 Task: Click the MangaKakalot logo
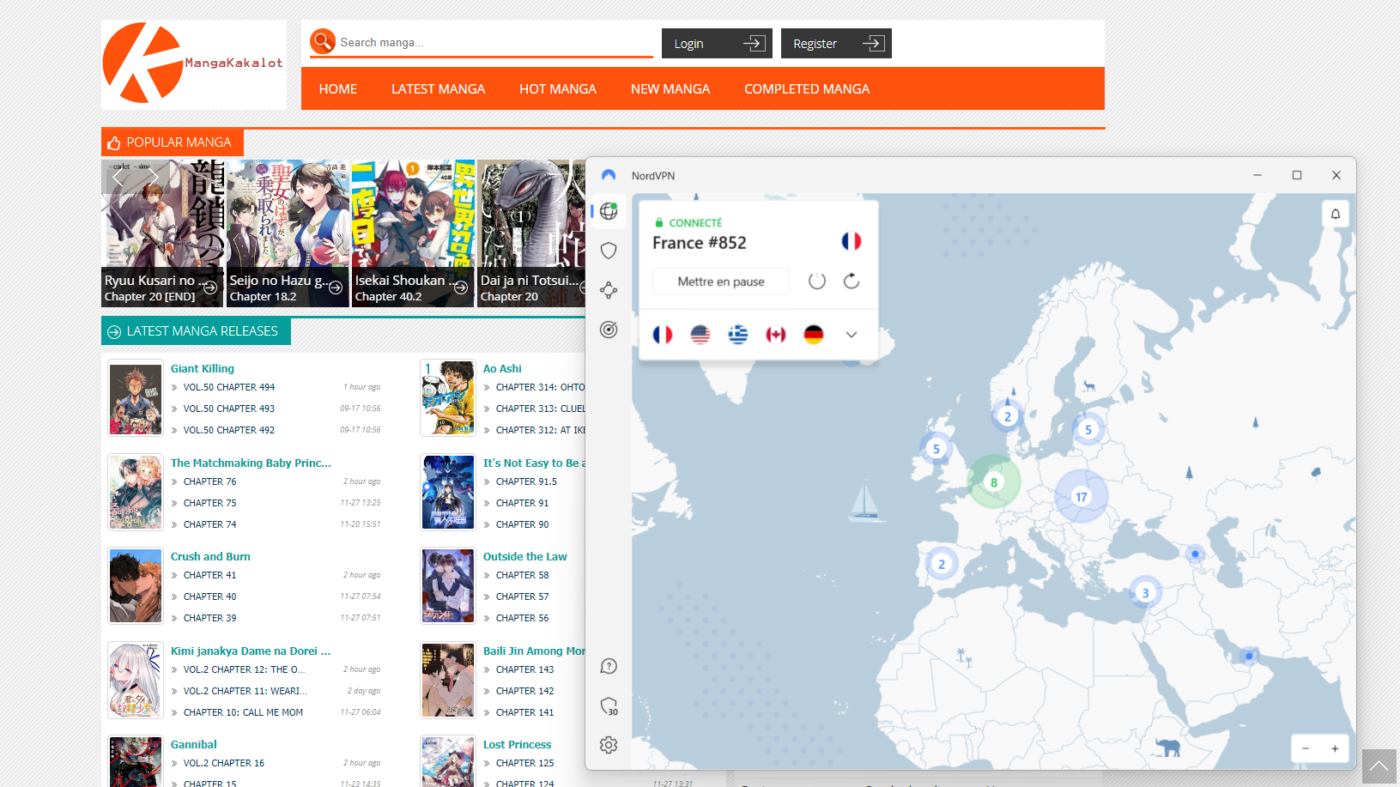tap(193, 64)
